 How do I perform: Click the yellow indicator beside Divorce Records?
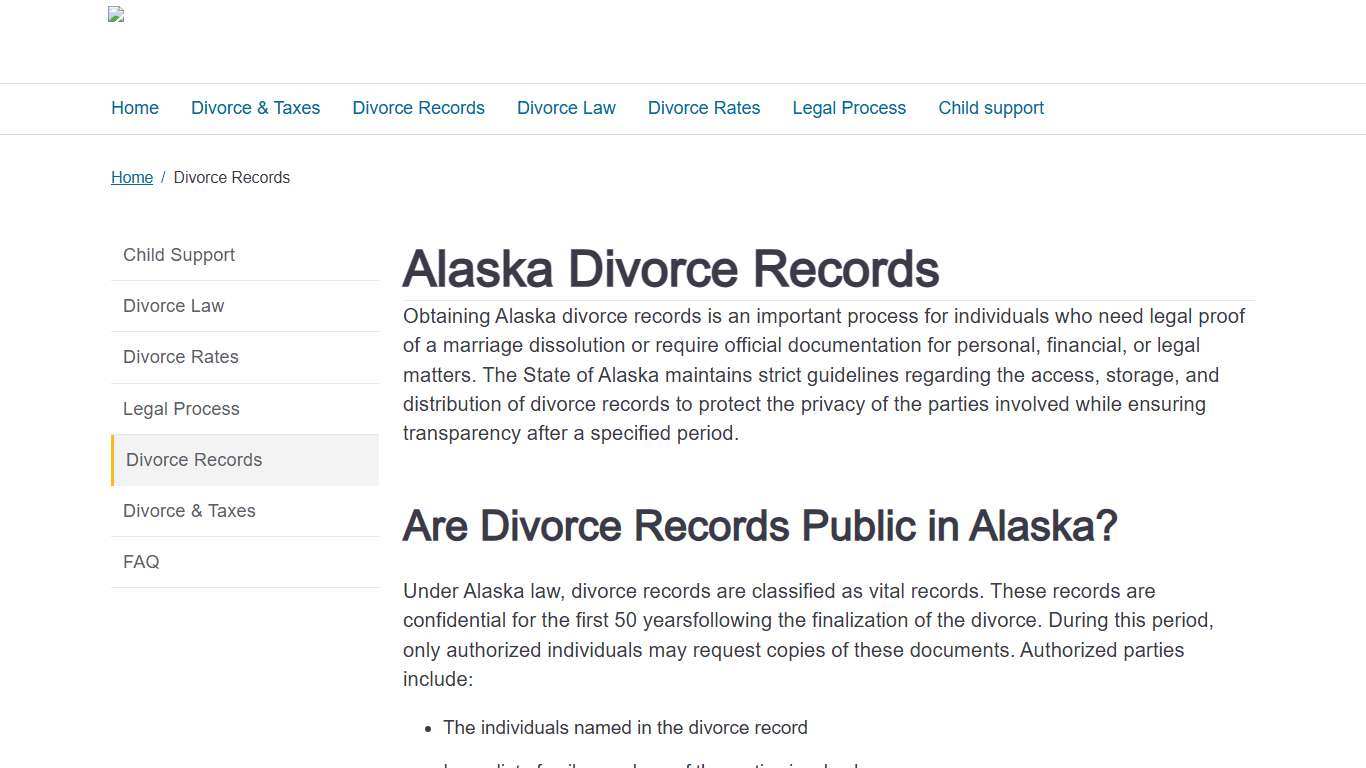pyautogui.click(x=112, y=460)
